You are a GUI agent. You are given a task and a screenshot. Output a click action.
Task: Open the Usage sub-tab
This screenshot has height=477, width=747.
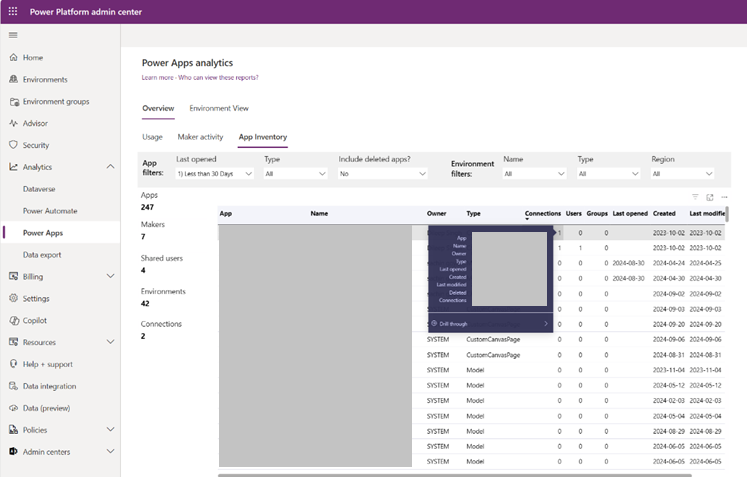click(152, 137)
